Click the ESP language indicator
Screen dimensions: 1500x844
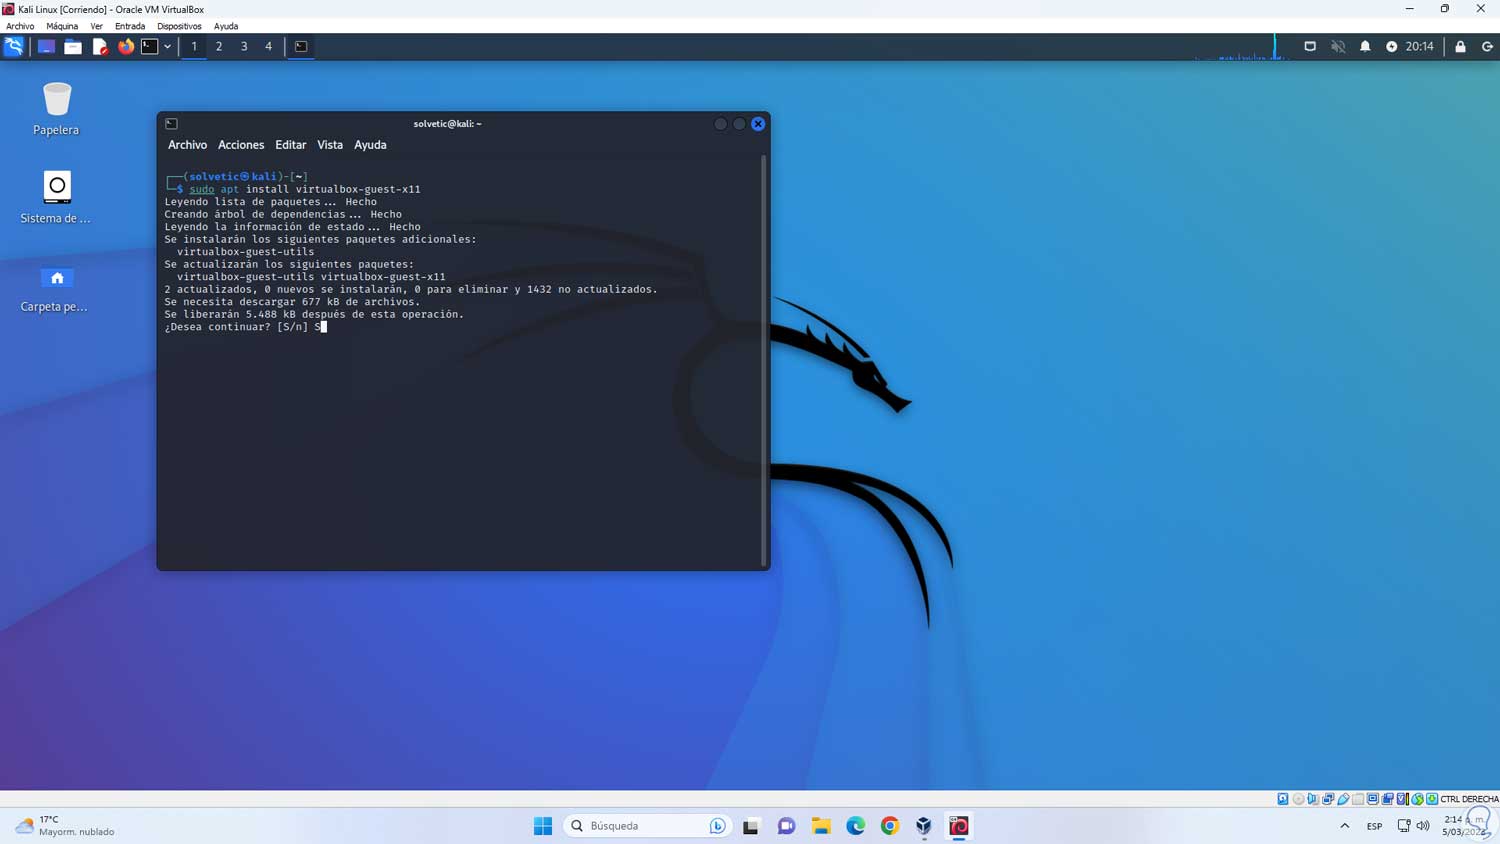1375,826
